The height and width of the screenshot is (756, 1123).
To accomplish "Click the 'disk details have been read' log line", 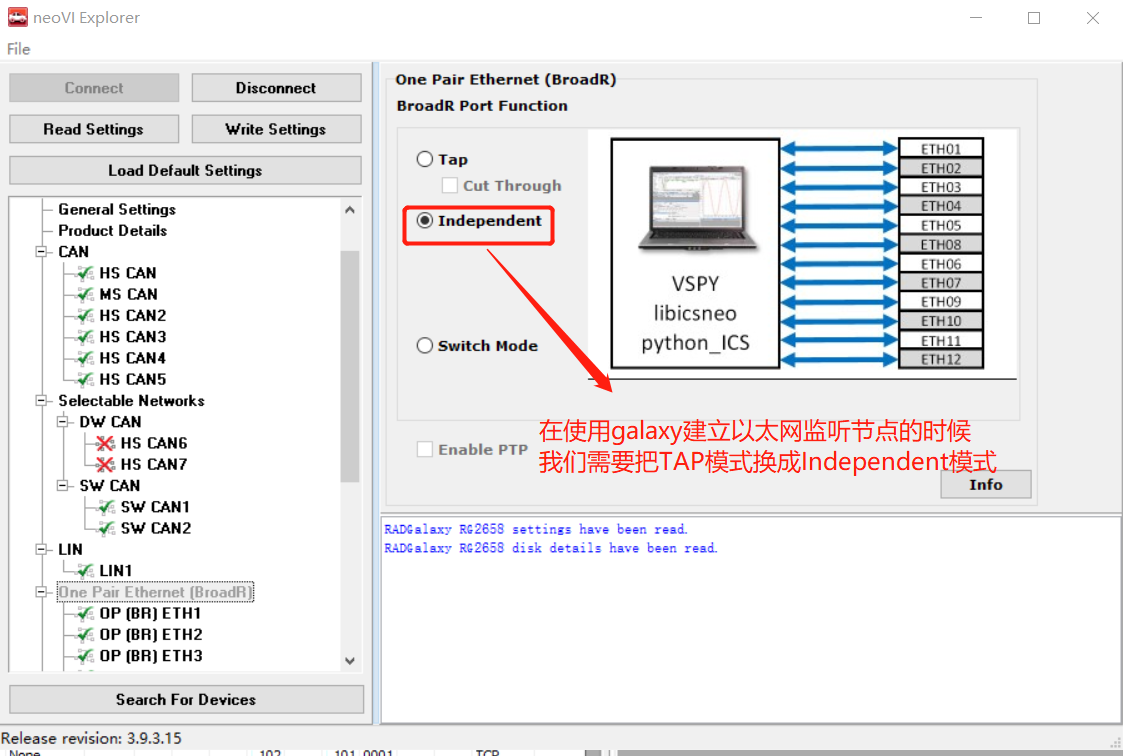I will tap(551, 548).
